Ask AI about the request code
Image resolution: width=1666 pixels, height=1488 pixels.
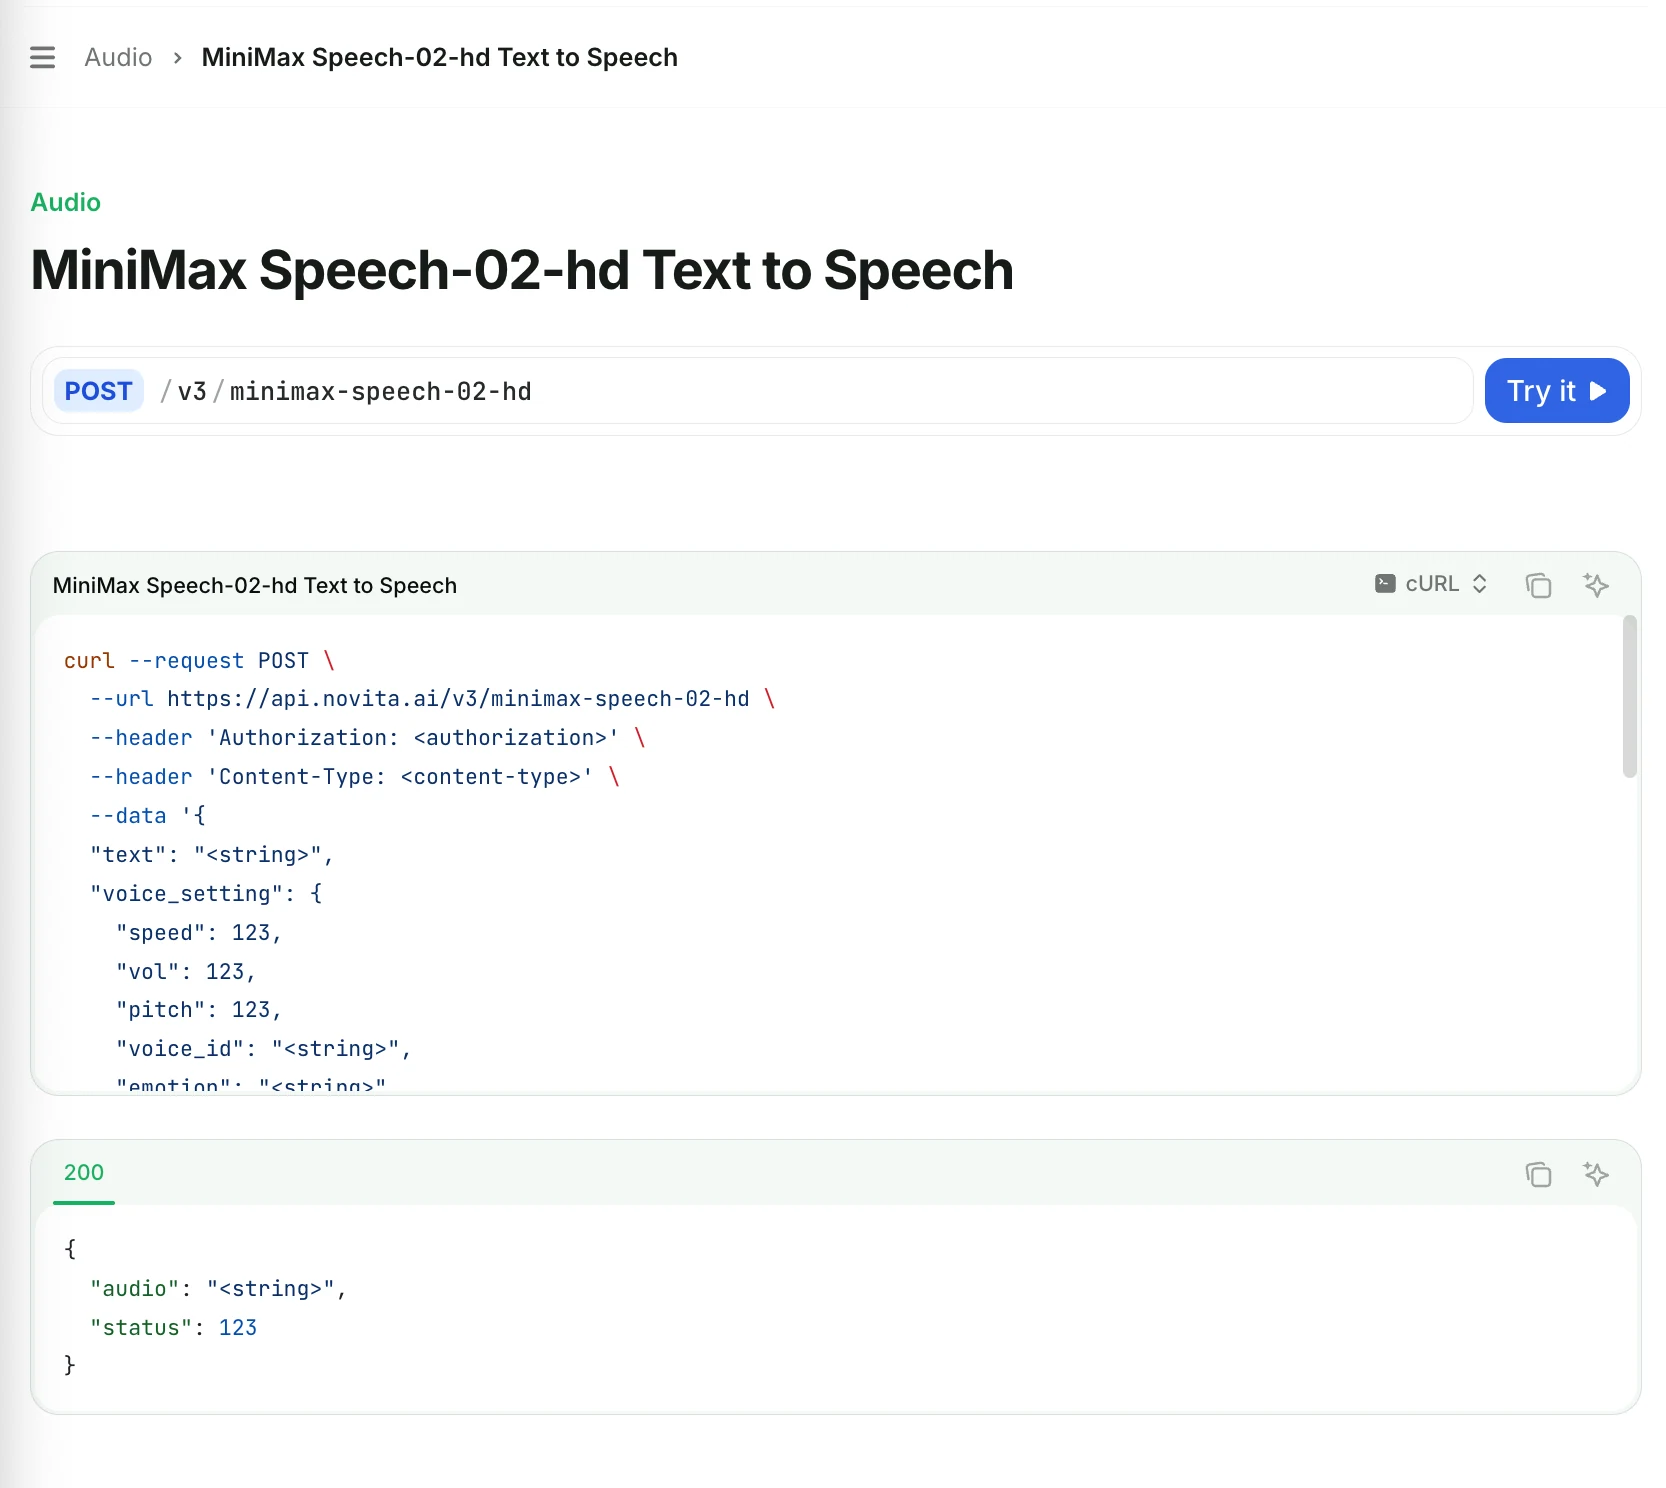[x=1596, y=584]
